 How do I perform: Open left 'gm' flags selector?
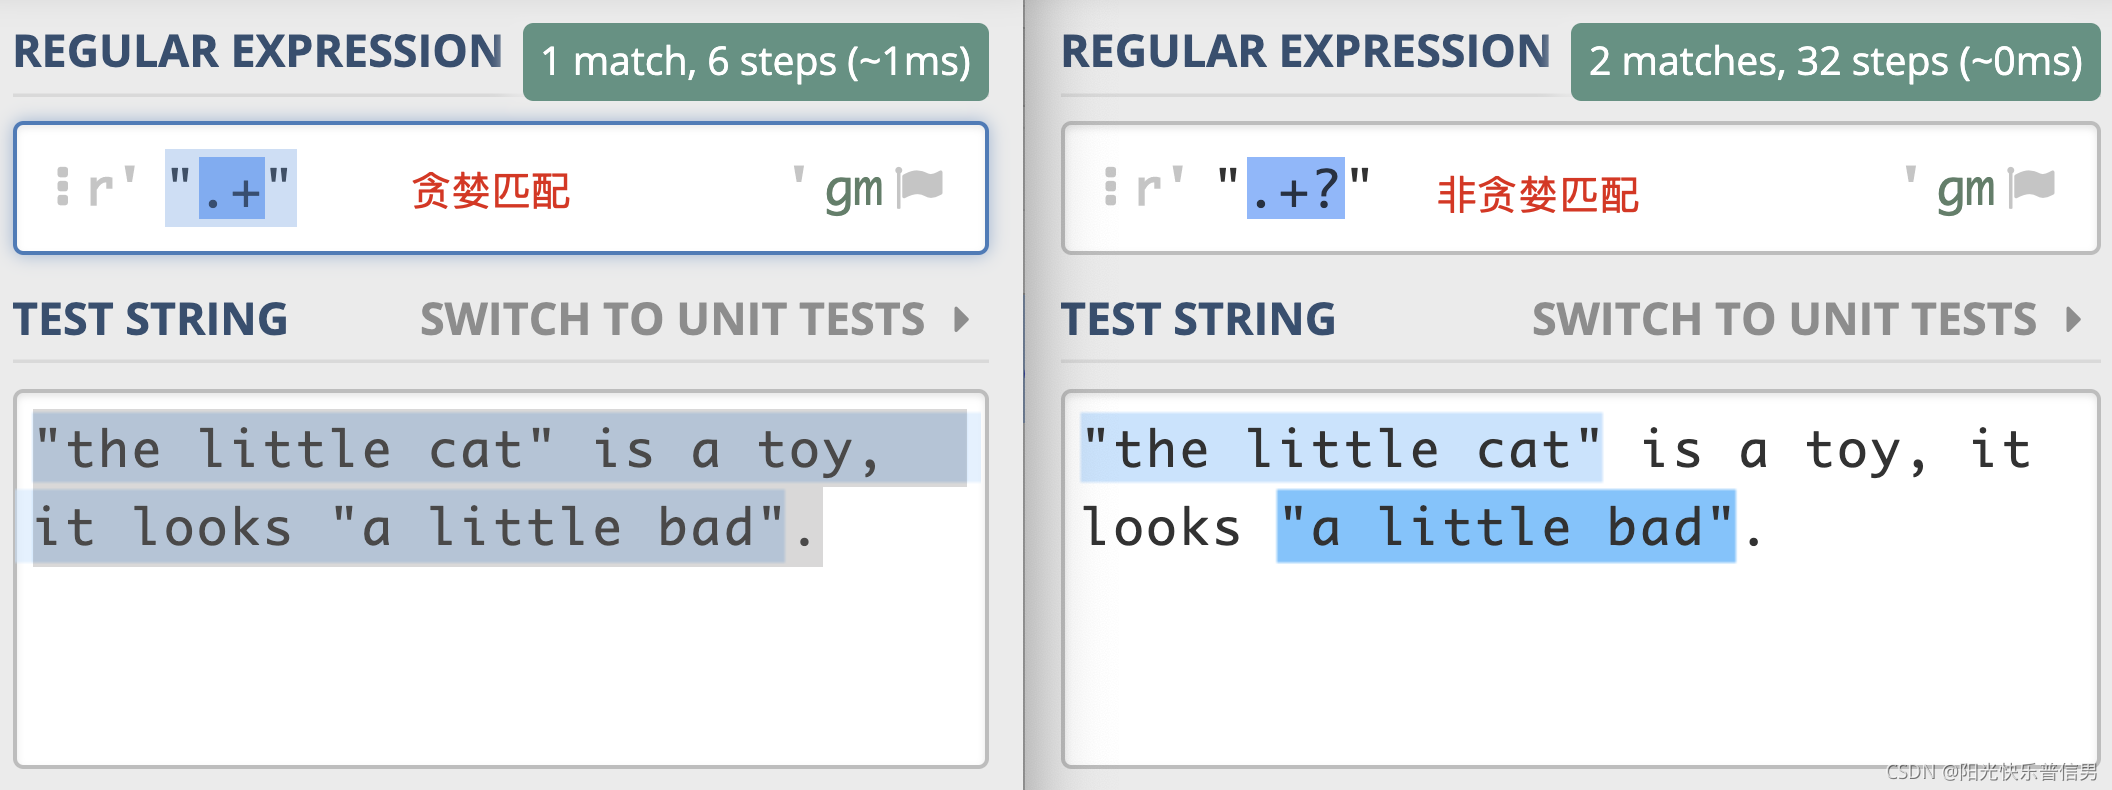point(855,190)
